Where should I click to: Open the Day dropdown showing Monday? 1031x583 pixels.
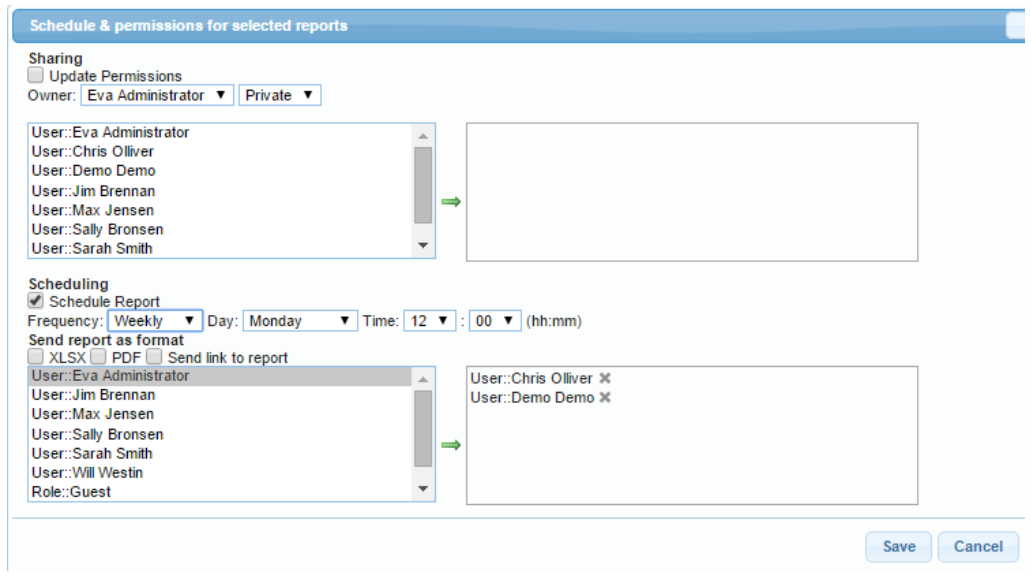pyautogui.click(x=300, y=321)
